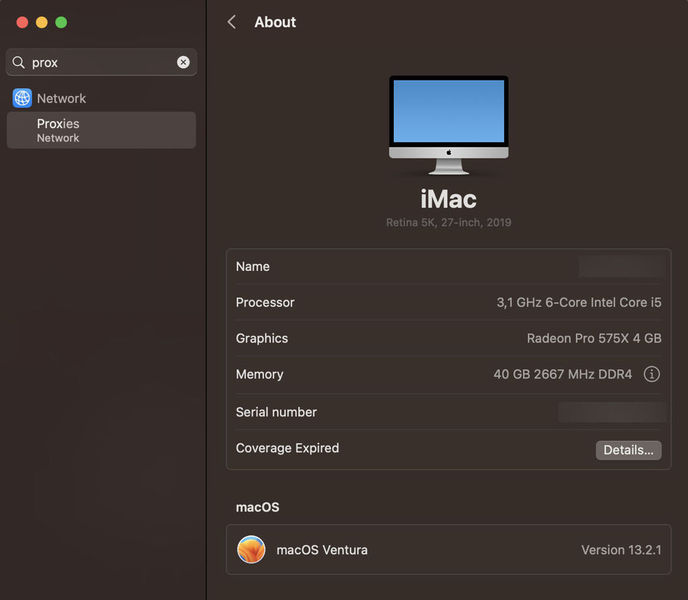
Task: Click the Name row label
Action: point(253,266)
